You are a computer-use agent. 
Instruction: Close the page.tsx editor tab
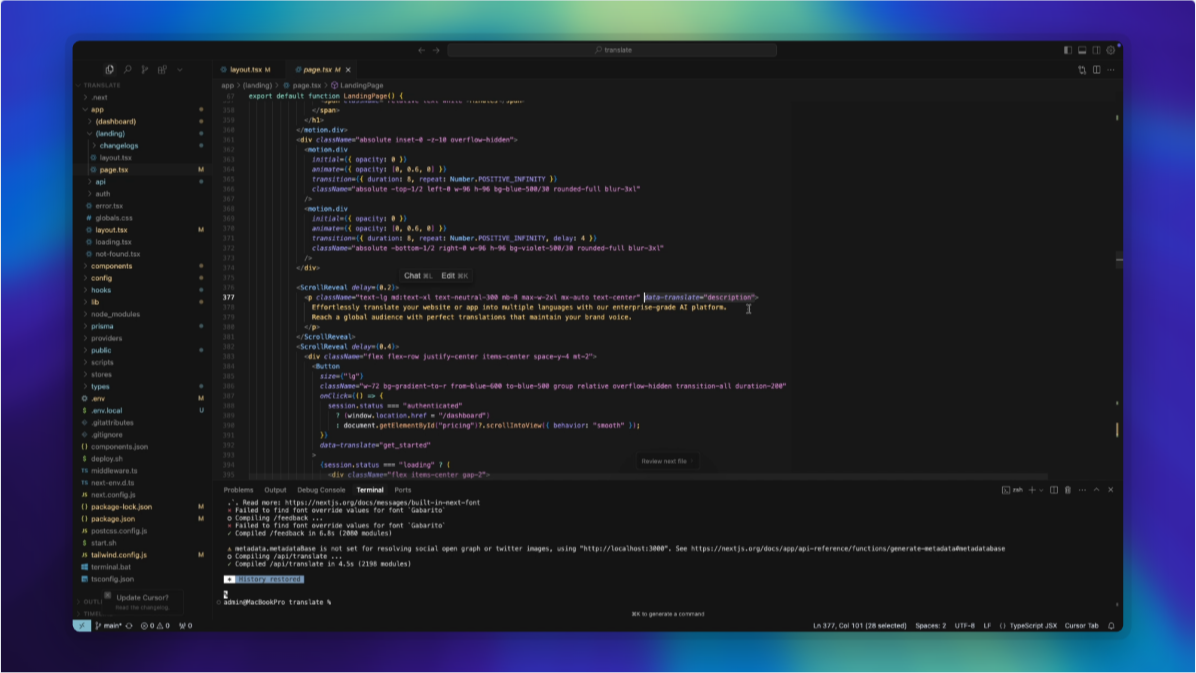click(349, 69)
